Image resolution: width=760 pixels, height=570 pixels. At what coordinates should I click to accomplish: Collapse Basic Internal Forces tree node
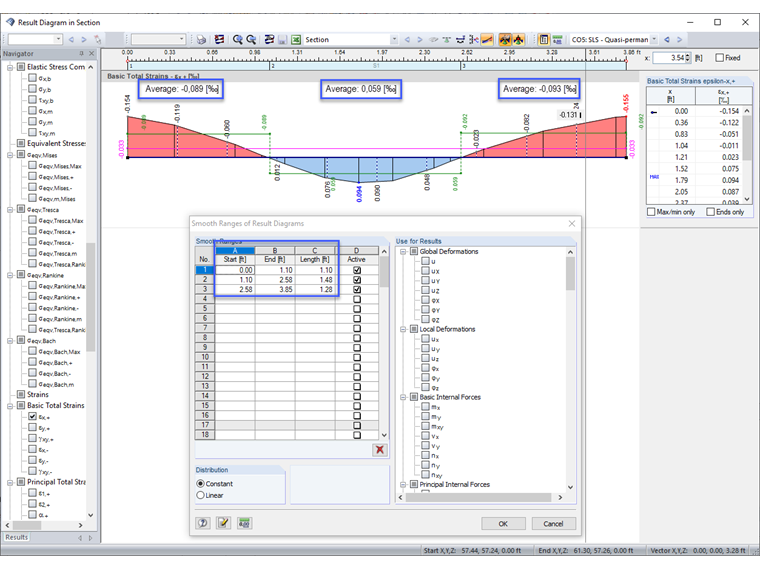click(403, 397)
